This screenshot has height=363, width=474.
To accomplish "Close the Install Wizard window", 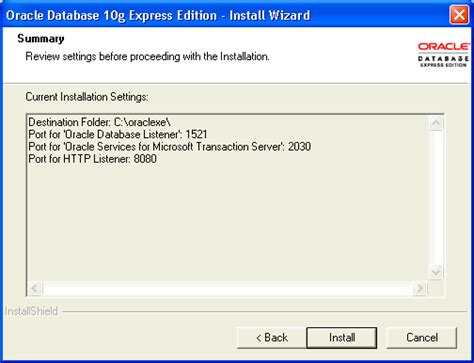I will coord(459,15).
